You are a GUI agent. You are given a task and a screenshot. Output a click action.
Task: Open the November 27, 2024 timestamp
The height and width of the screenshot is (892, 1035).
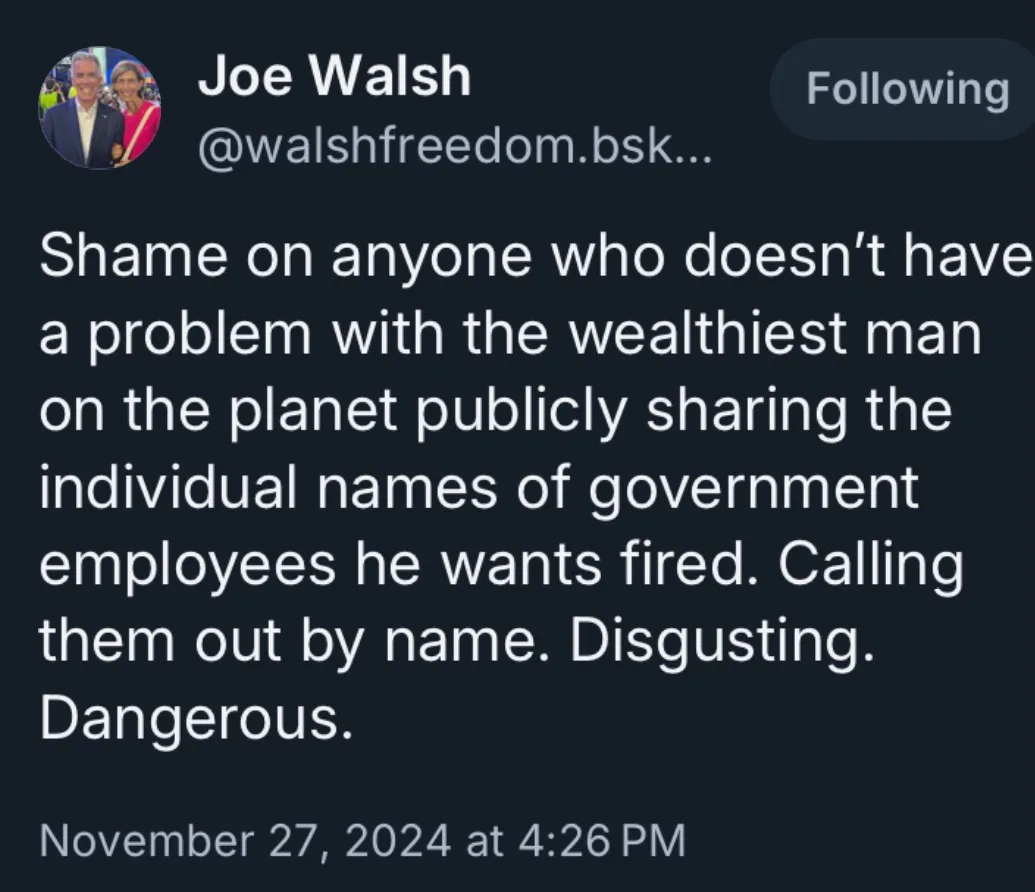(362, 841)
